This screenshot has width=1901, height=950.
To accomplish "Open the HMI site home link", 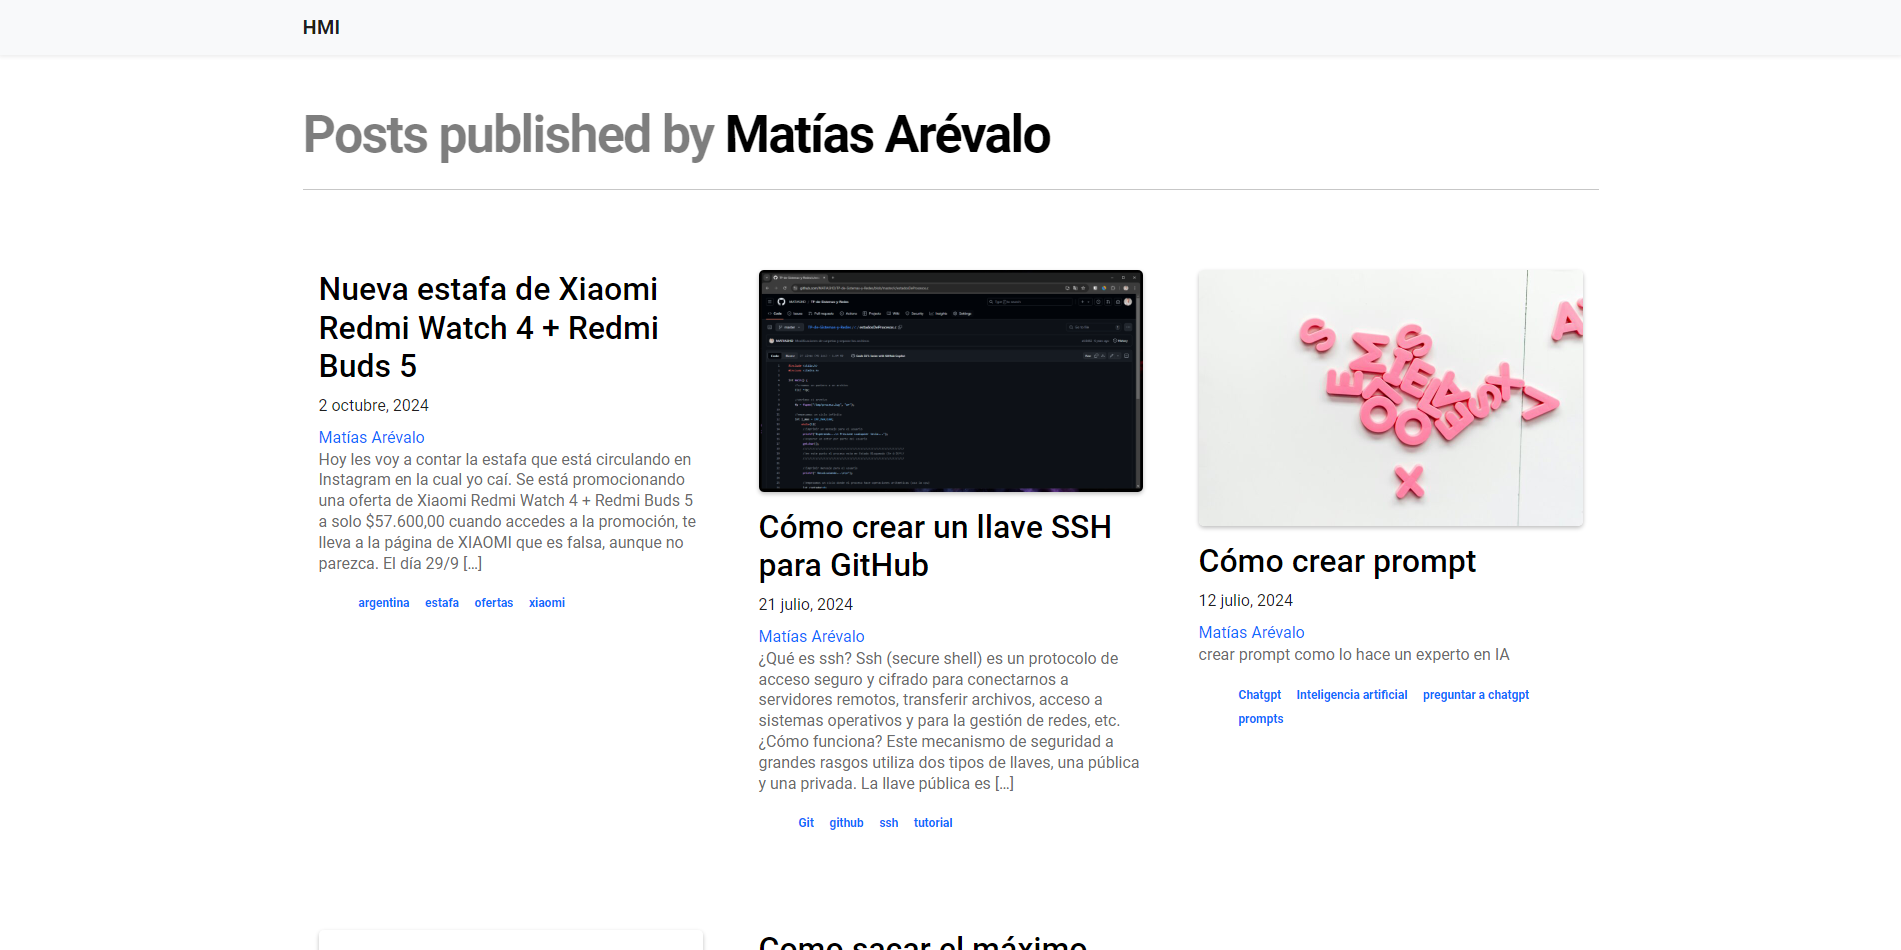I will (x=321, y=27).
